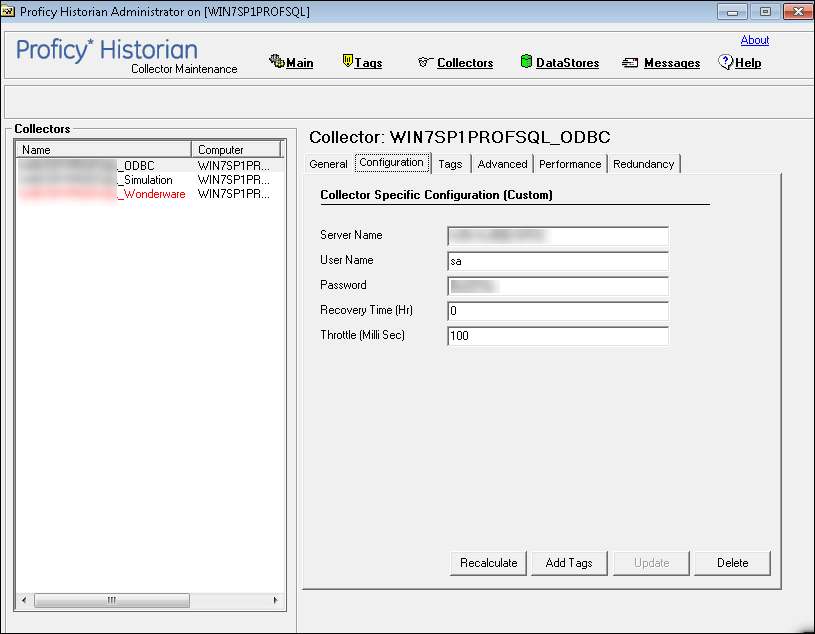
Task: Click the application icon in title bar
Action: pyautogui.click(x=8, y=11)
